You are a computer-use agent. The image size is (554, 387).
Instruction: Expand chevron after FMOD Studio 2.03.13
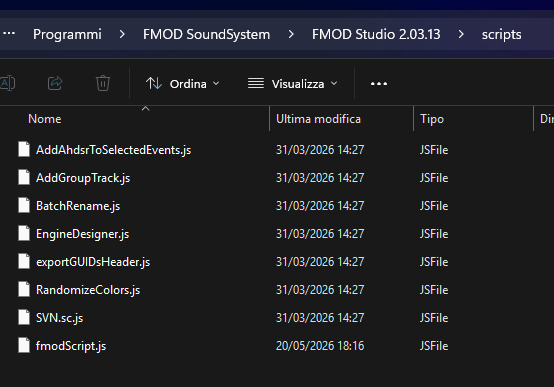461,34
